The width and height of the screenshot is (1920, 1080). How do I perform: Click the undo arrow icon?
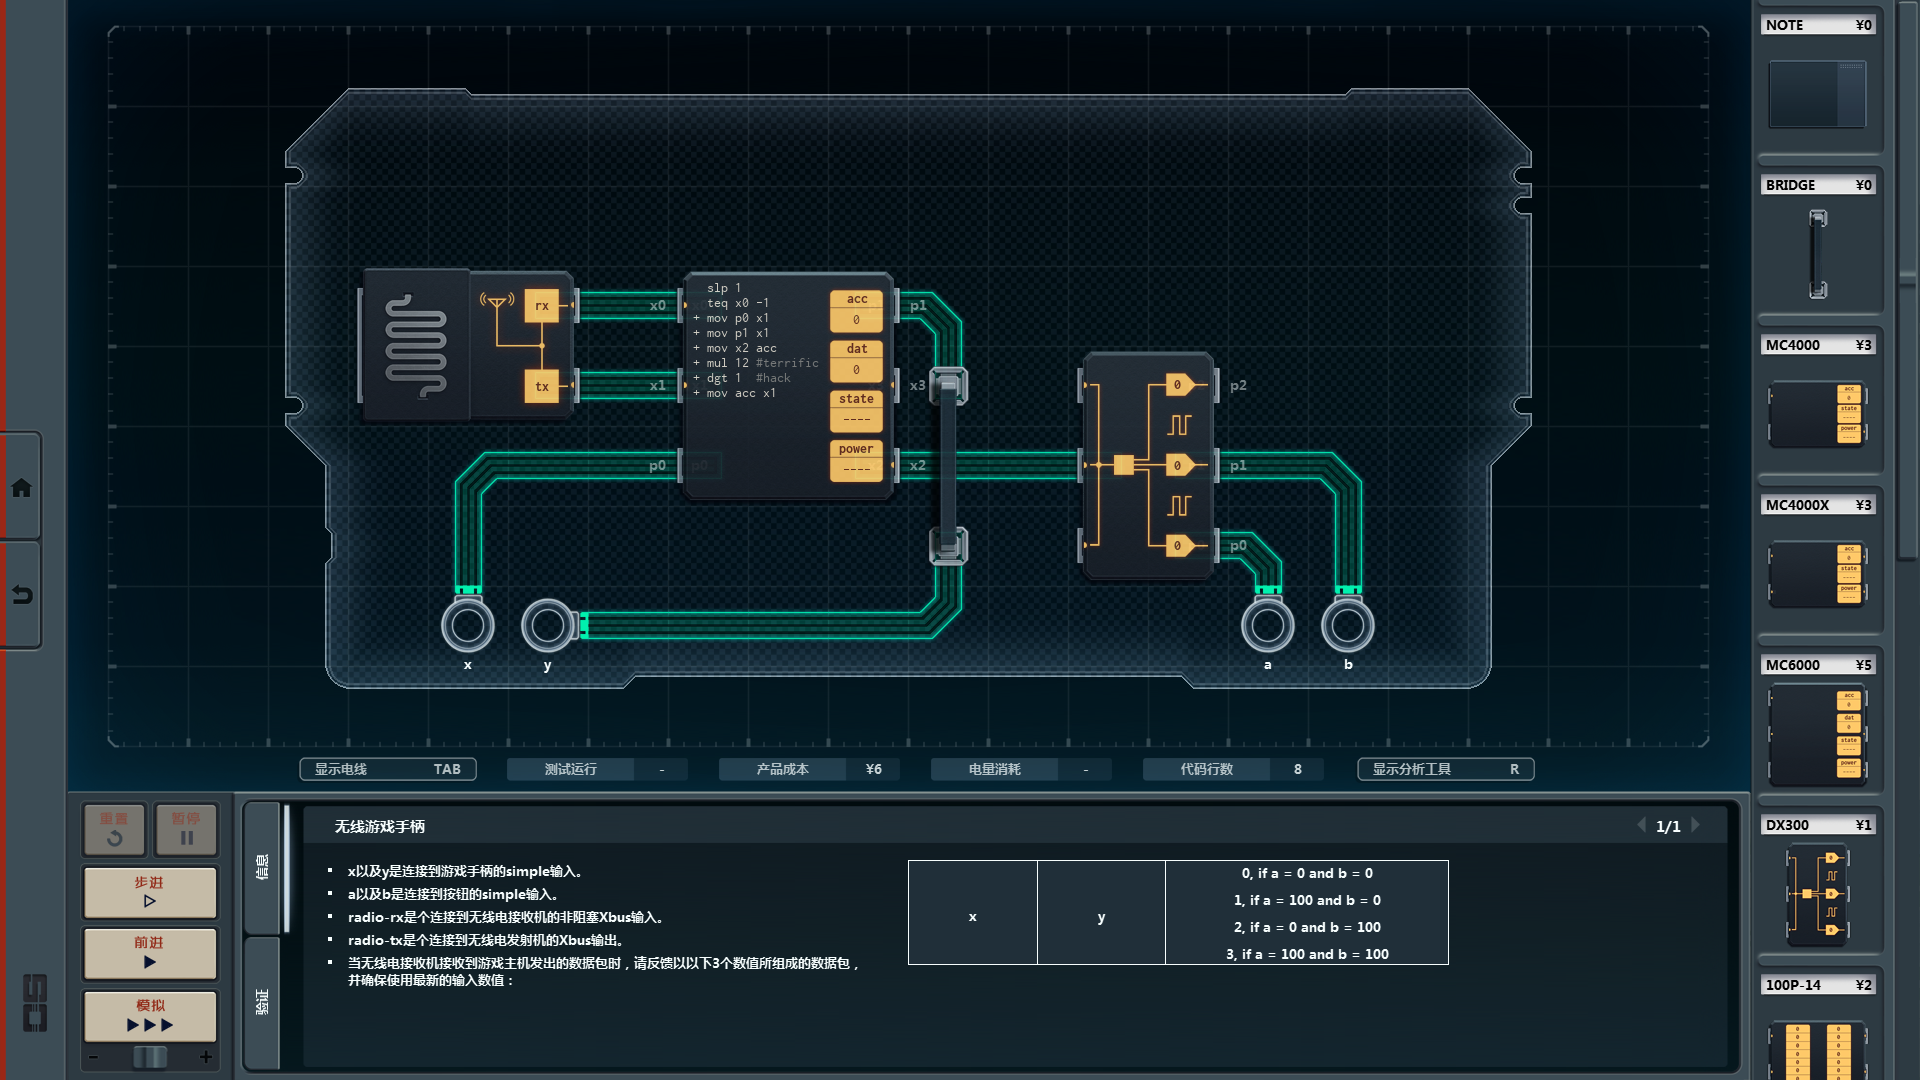[21, 595]
